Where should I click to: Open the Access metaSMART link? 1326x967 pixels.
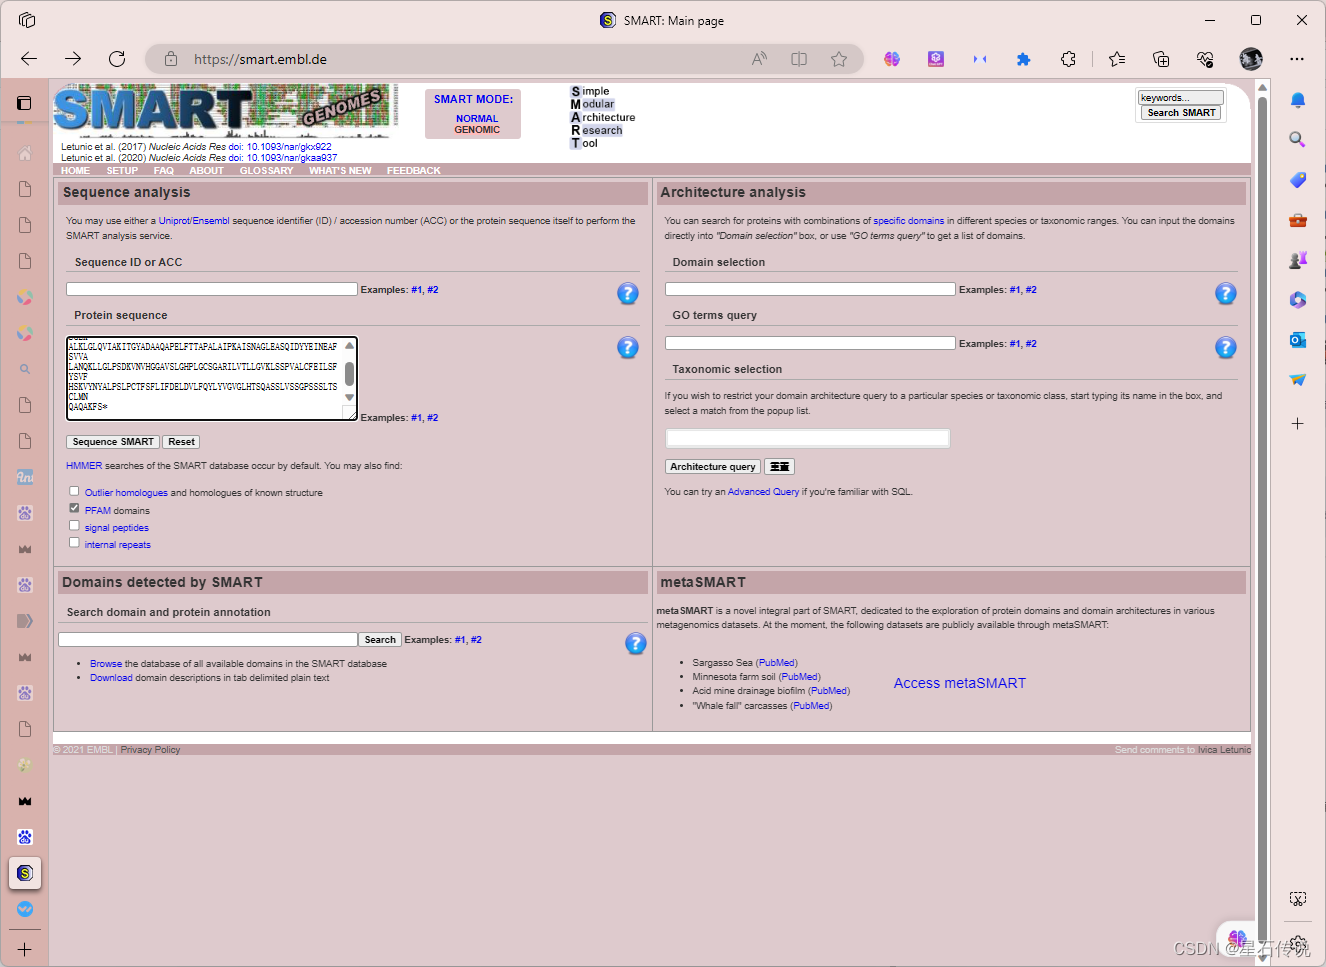[x=959, y=683]
